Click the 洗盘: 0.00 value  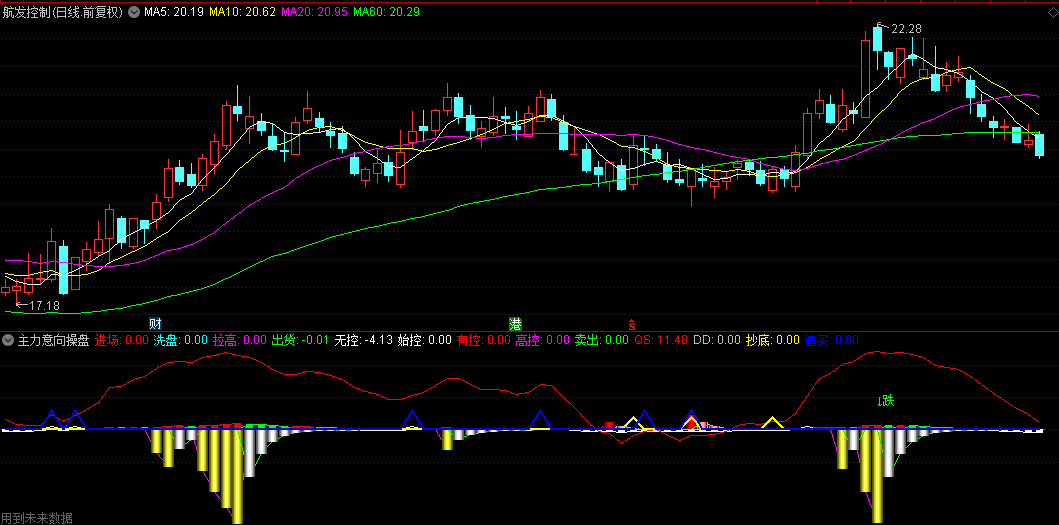click(180, 340)
